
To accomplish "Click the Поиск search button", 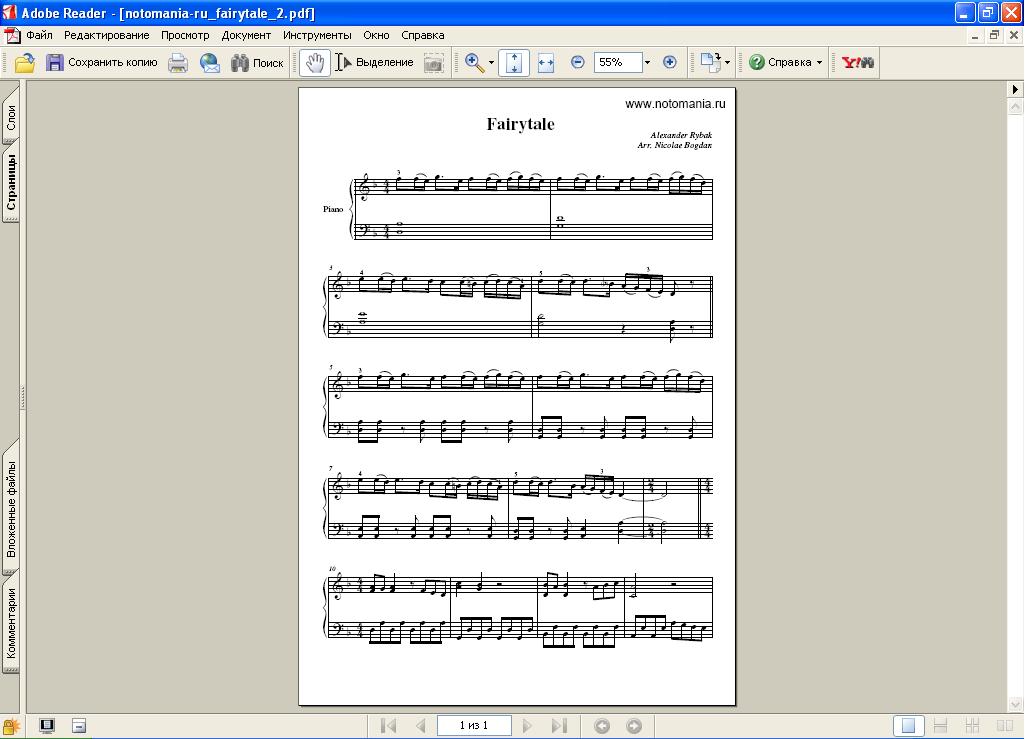I will [x=257, y=62].
